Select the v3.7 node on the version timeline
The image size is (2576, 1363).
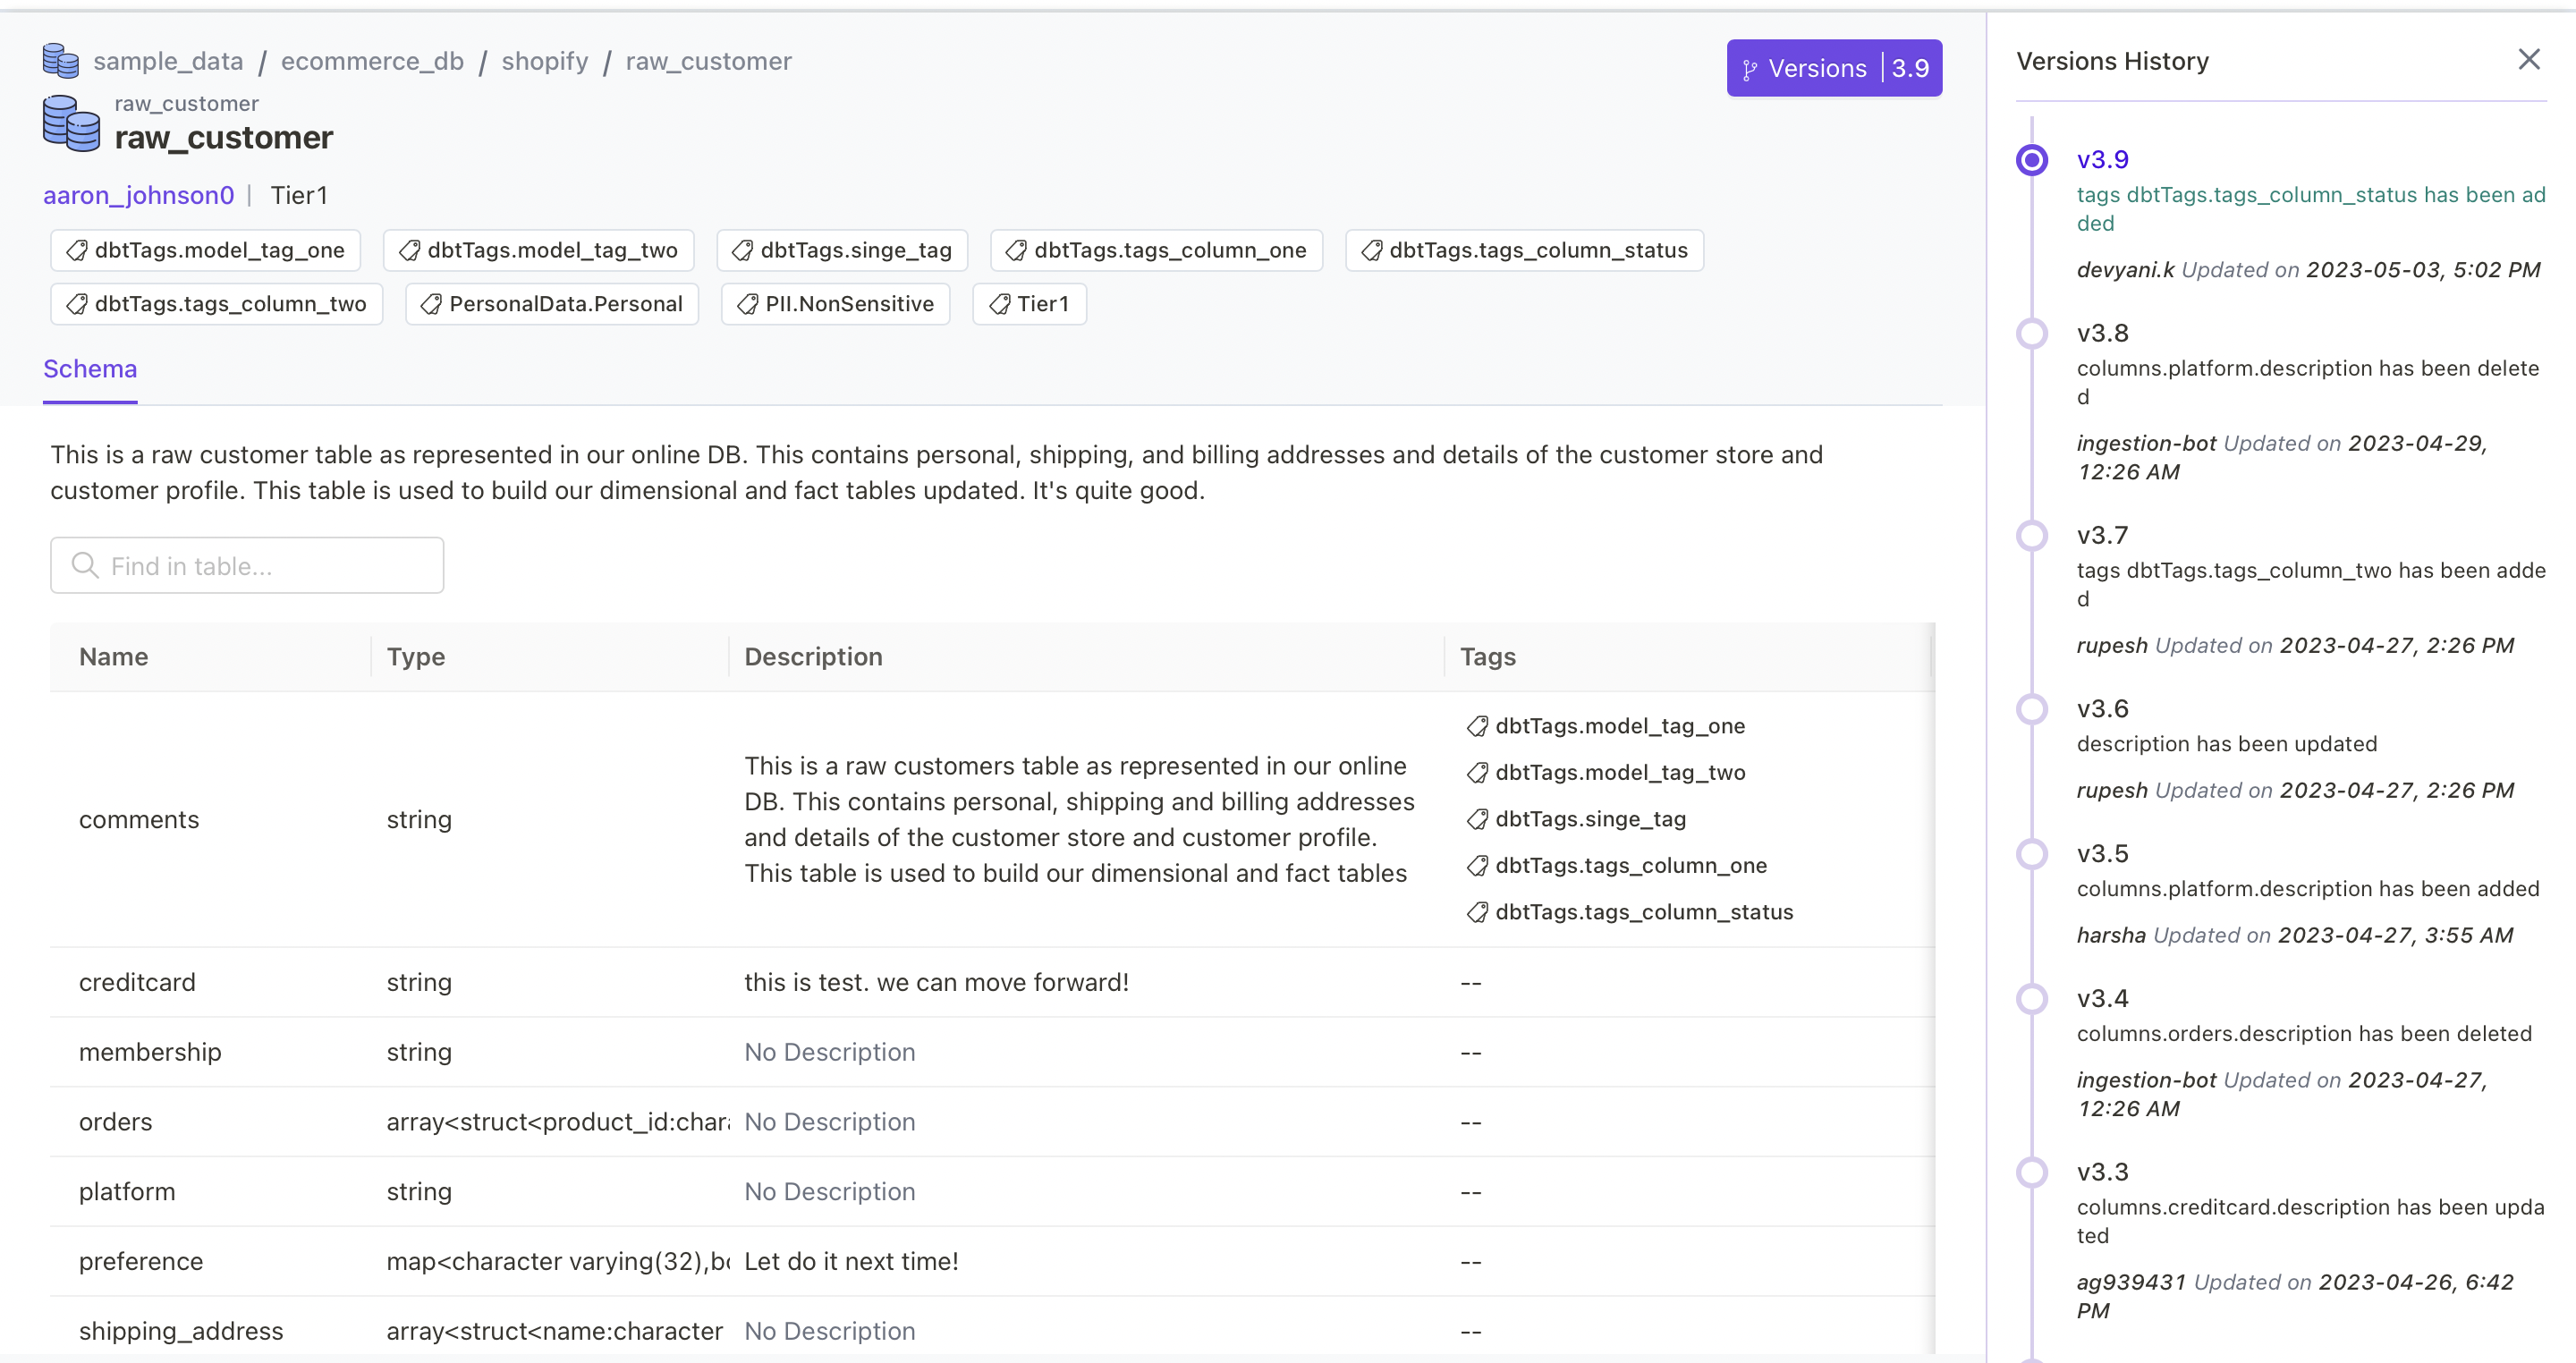pyautogui.click(x=2032, y=535)
